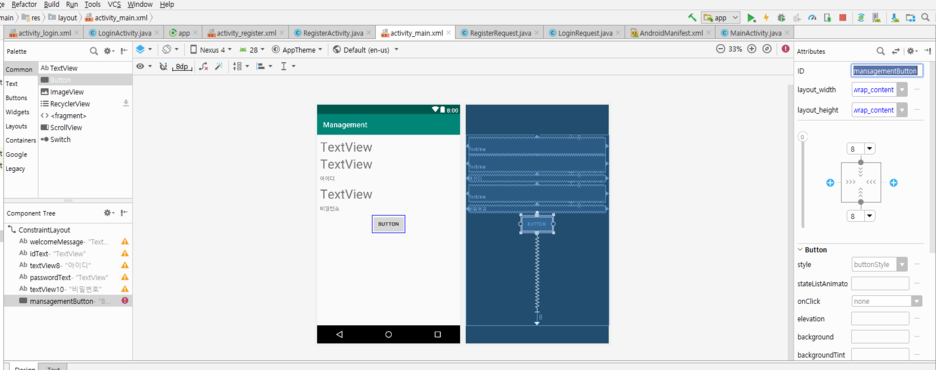The image size is (936, 370).
Task: Collapse the Button attributes section
Action: [800, 249]
